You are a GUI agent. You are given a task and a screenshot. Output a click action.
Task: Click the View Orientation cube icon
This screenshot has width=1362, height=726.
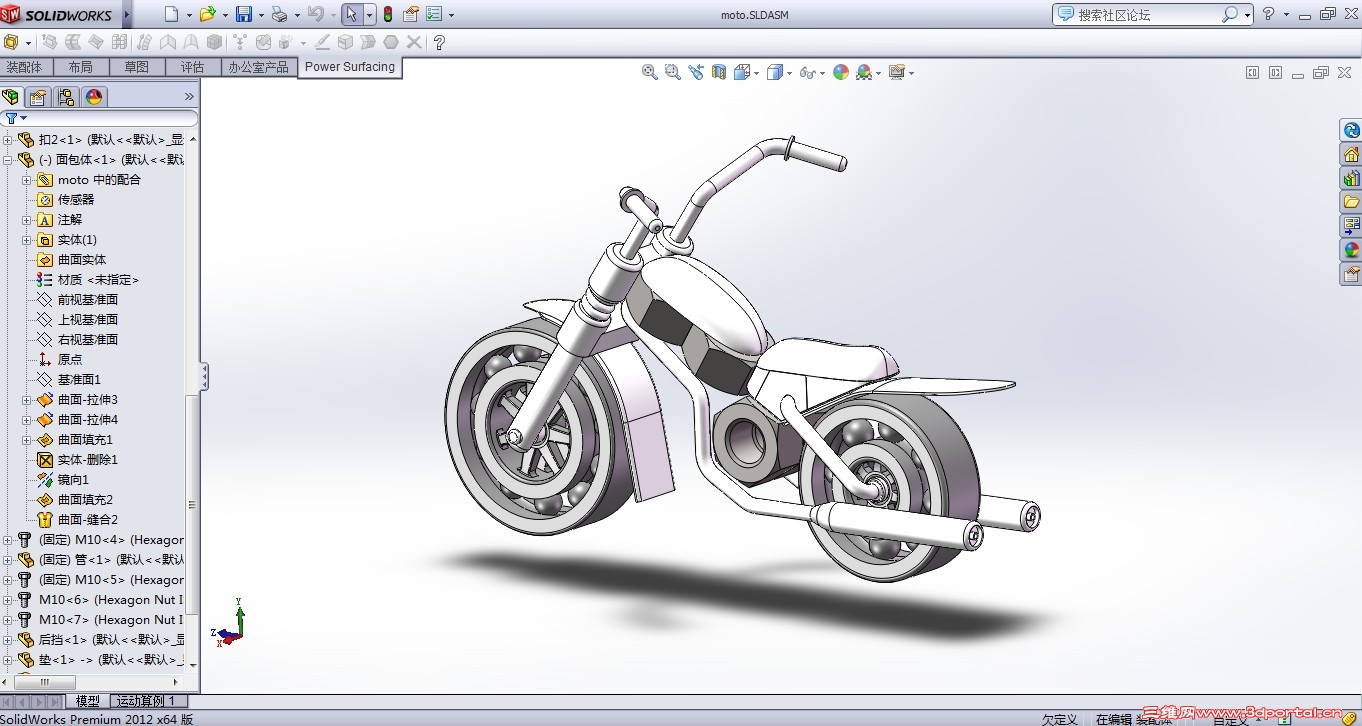(x=742, y=72)
